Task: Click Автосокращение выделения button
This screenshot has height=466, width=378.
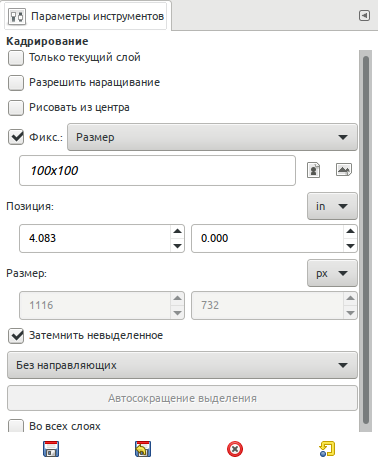Action: pos(182,398)
